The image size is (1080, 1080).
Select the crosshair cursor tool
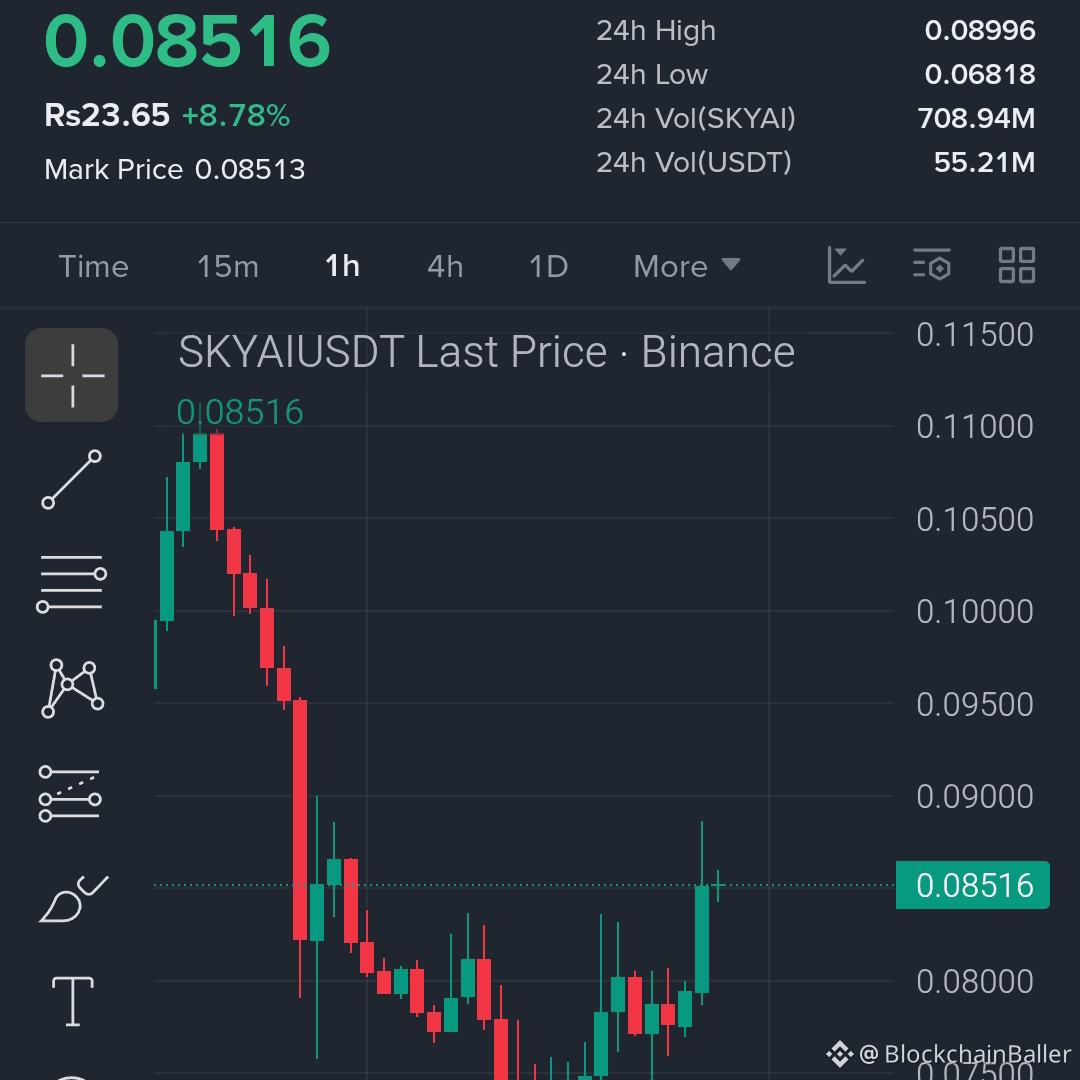tap(72, 375)
